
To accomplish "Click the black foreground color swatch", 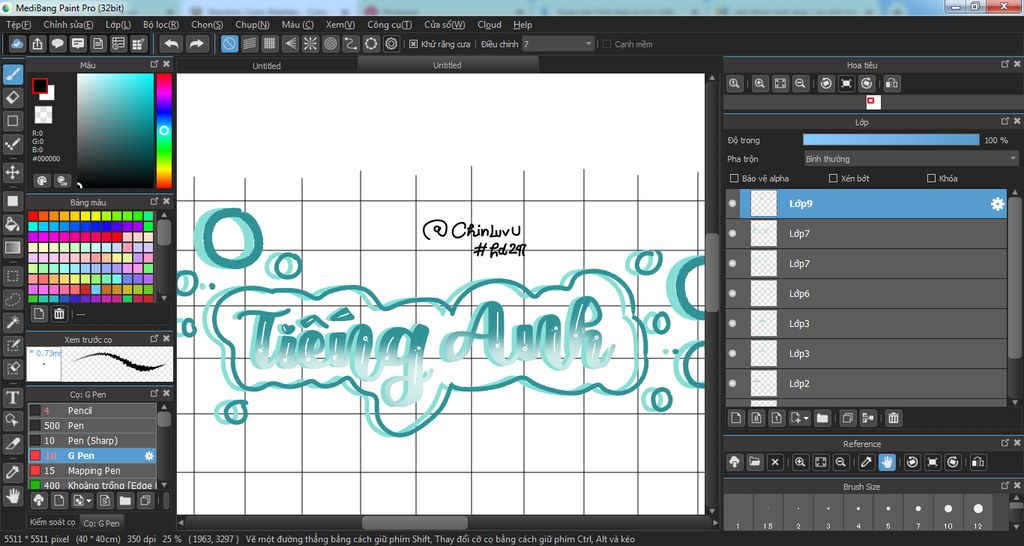I will 40,86.
